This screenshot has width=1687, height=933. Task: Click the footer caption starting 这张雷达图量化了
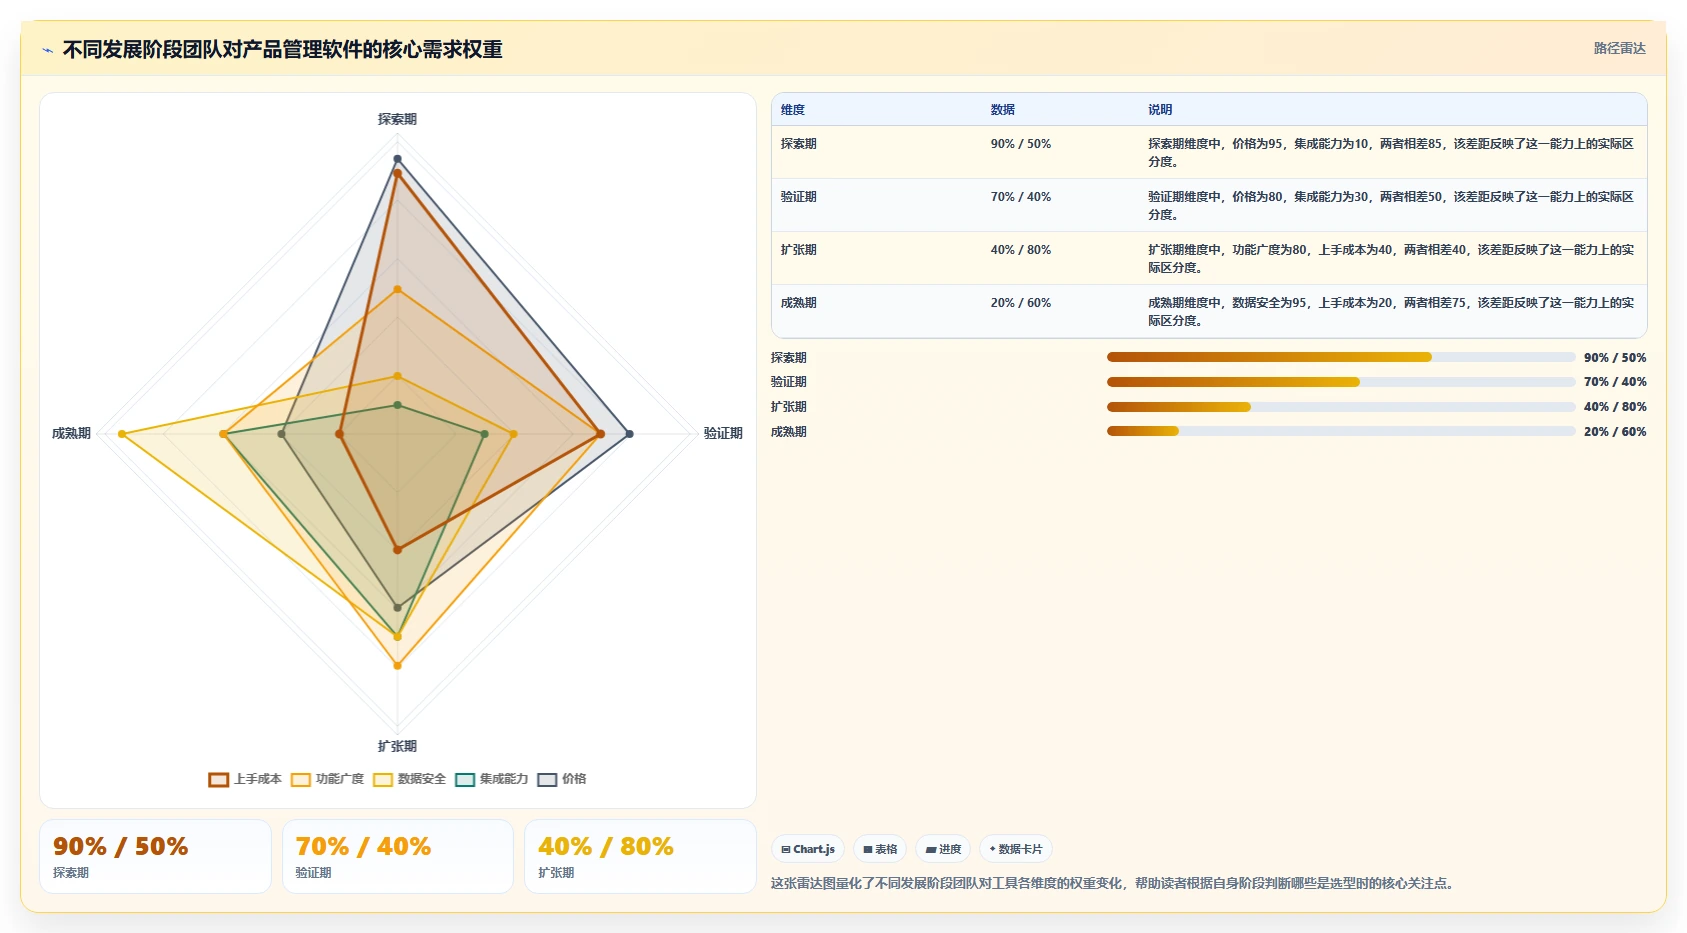point(1115,883)
